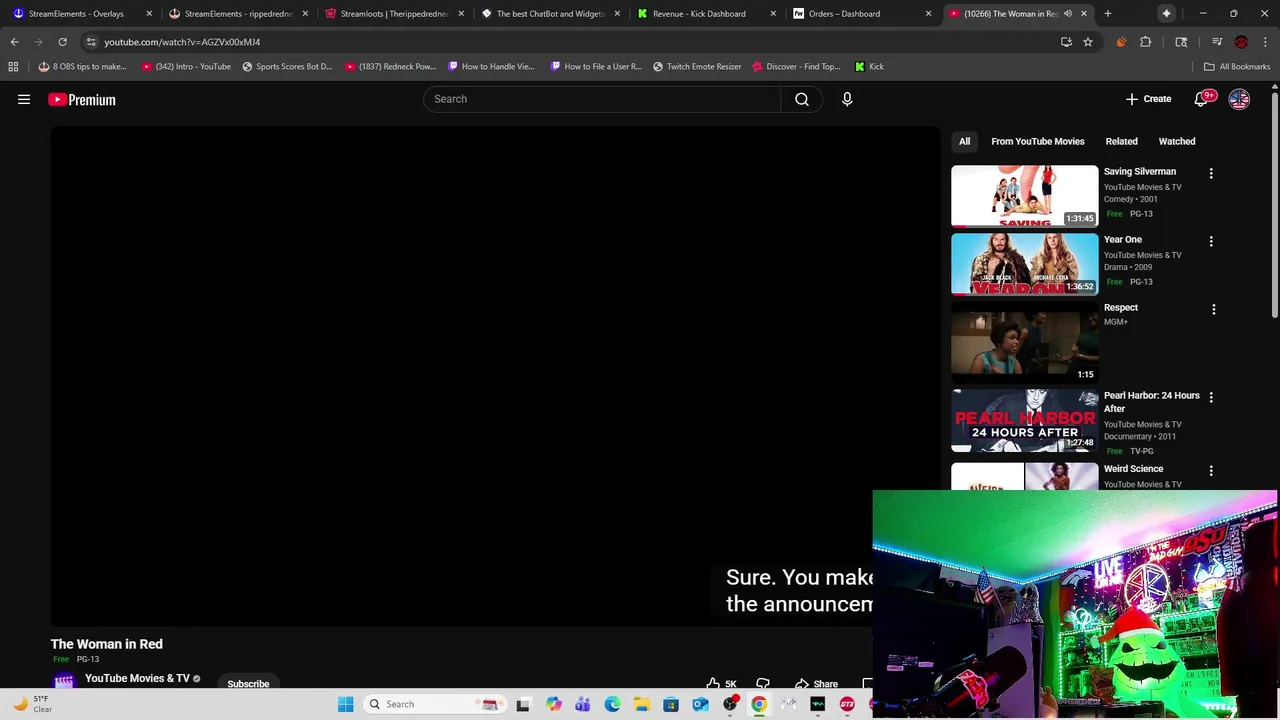Open Microsoft Edge from taskbar
Image resolution: width=1280 pixels, height=720 pixels.
(612, 704)
